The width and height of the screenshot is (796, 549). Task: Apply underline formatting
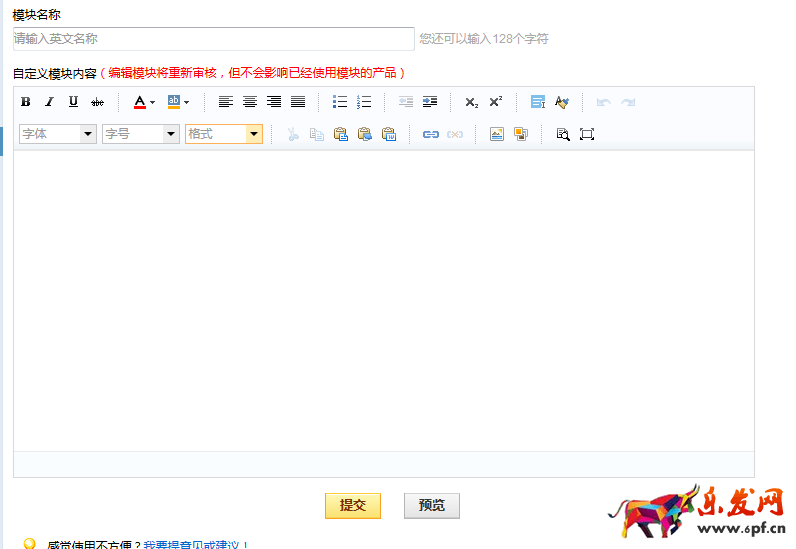click(x=73, y=102)
